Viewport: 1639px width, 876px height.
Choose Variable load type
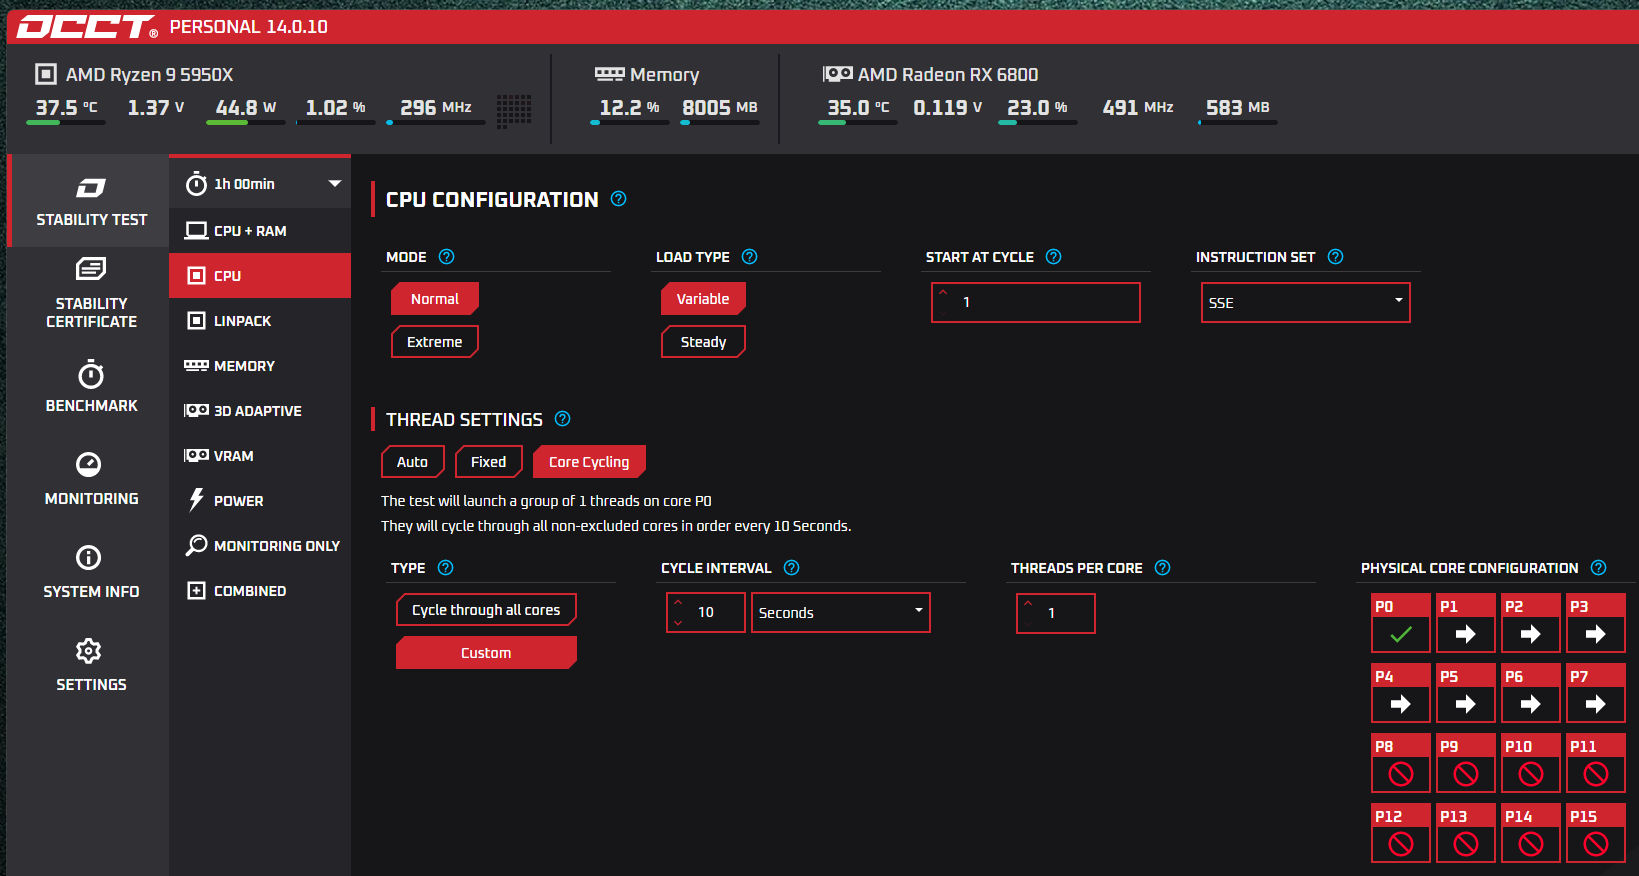pos(703,299)
